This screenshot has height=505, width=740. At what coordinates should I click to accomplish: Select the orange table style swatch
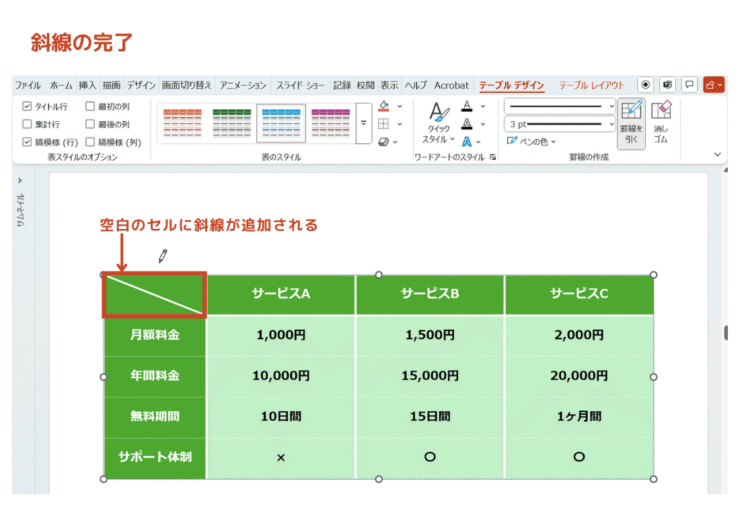click(182, 123)
